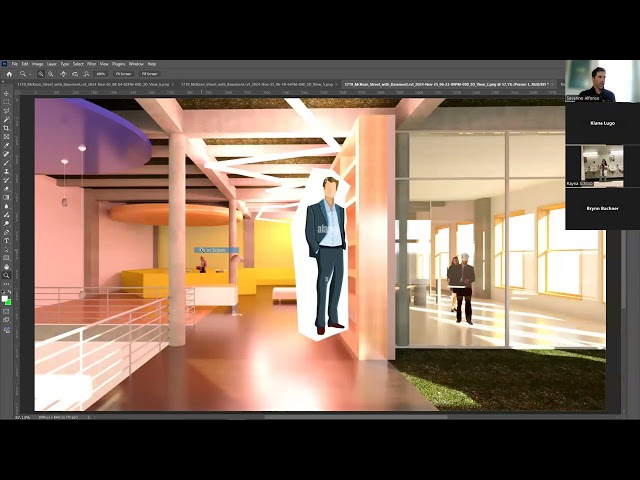Click the foreground color swatch
This screenshot has width=640, height=480.
point(4,299)
